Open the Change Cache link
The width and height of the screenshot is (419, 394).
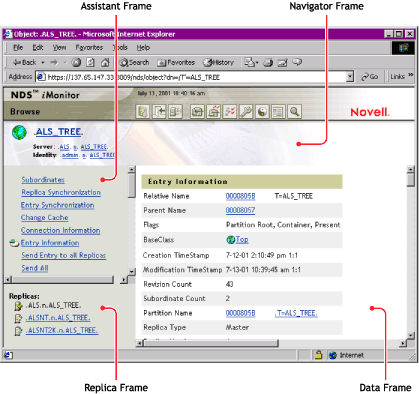coord(45,218)
